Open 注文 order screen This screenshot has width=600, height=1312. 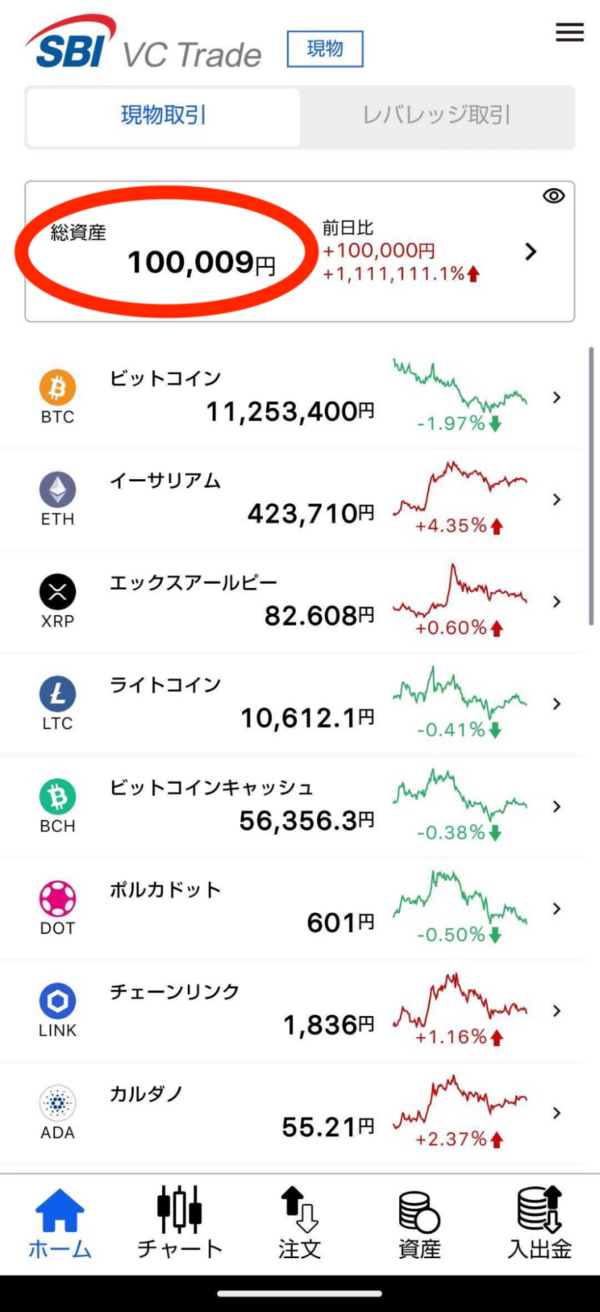[x=299, y=1222]
